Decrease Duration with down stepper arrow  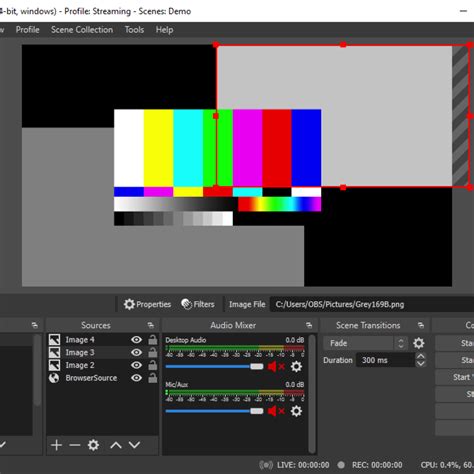pyautogui.click(x=421, y=364)
